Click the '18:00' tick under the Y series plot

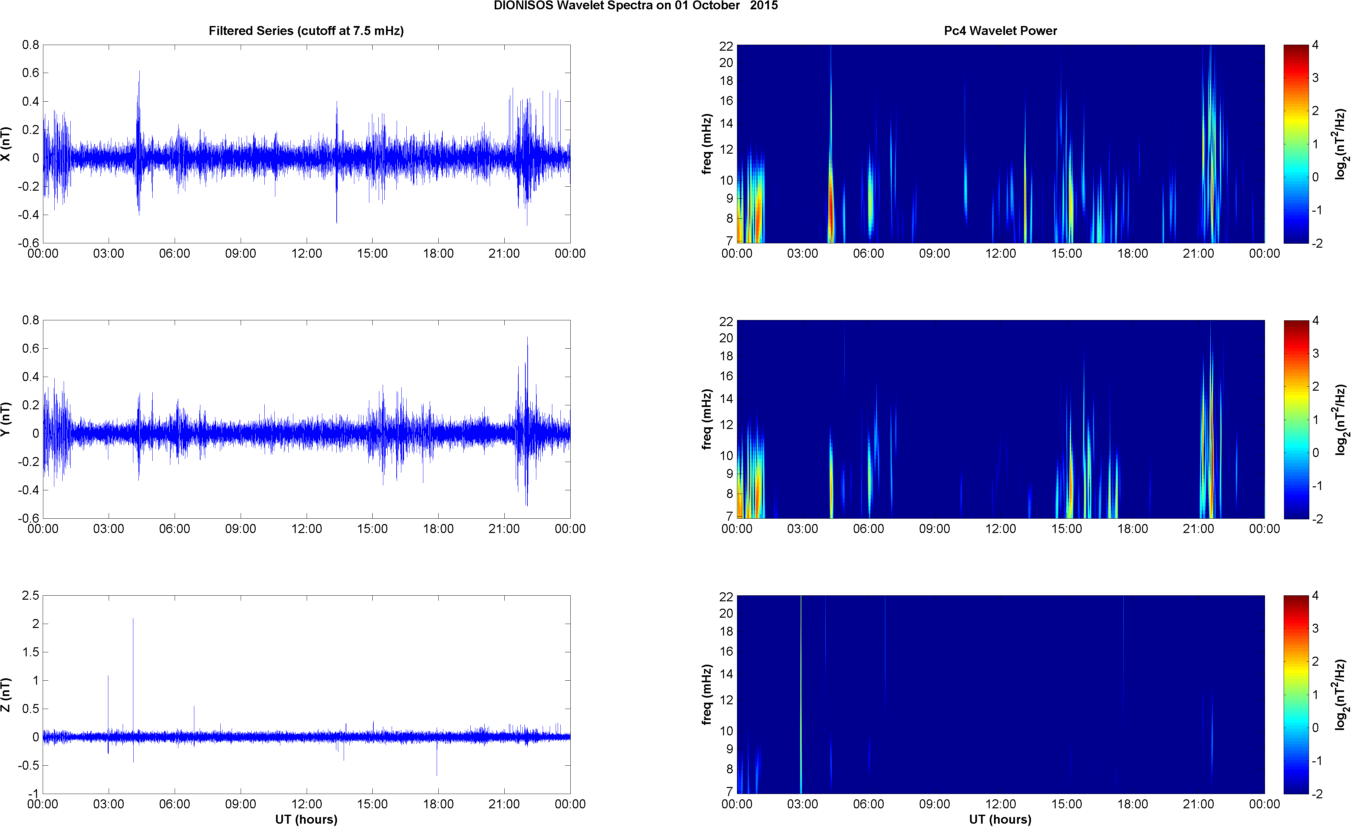[438, 528]
